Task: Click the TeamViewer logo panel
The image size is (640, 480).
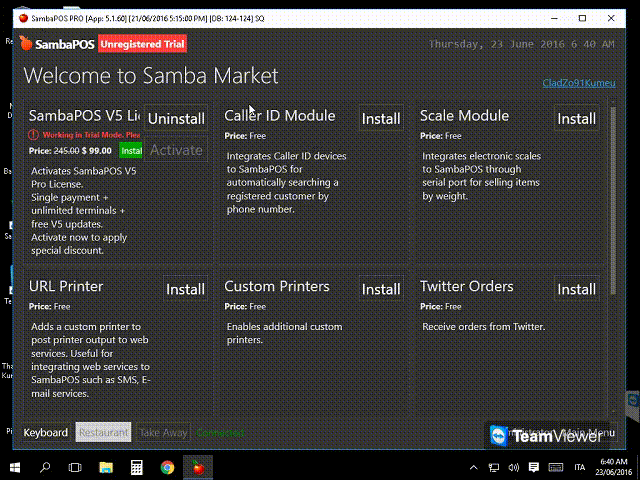Action: (546, 436)
